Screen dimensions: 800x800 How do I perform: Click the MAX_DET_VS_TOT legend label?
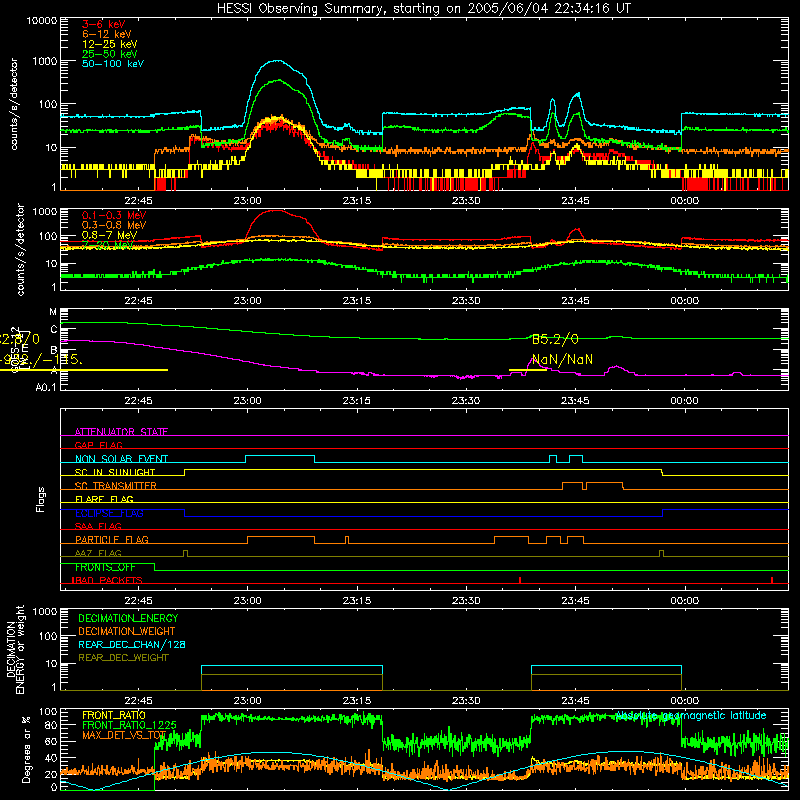pyautogui.click(x=124, y=735)
